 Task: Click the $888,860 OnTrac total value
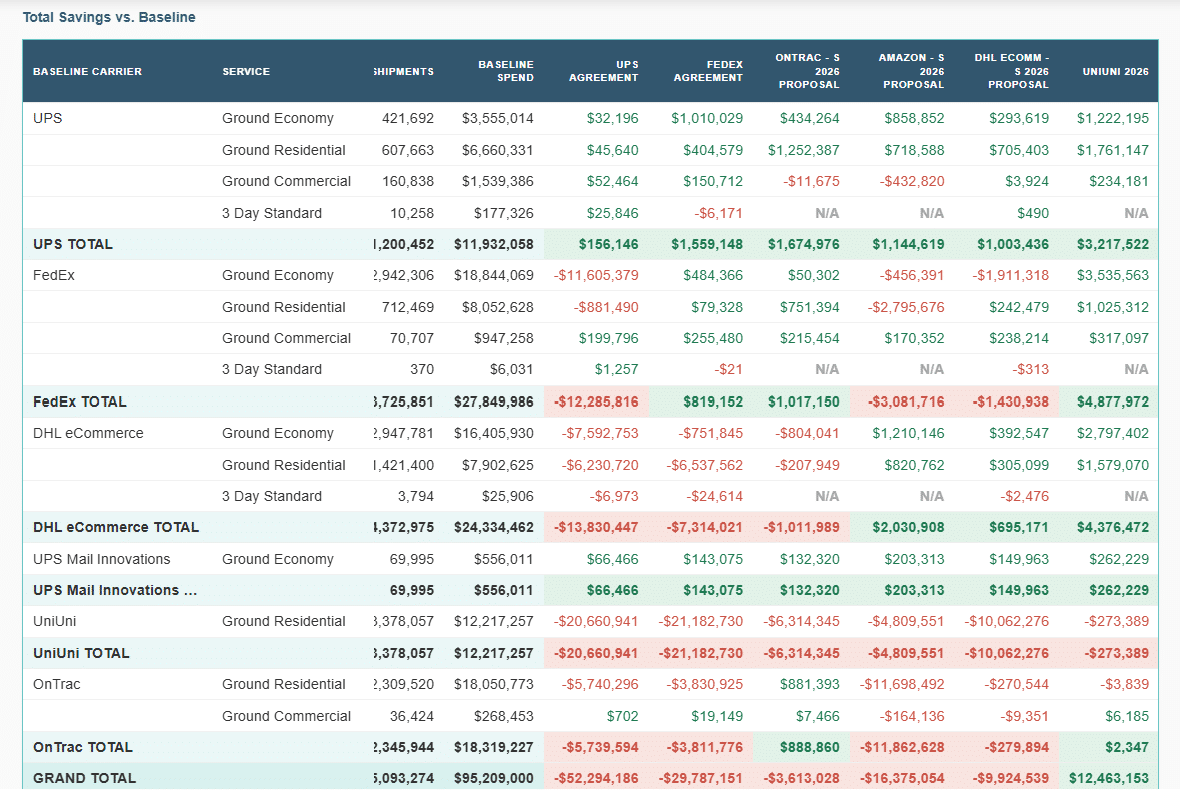tap(809, 747)
